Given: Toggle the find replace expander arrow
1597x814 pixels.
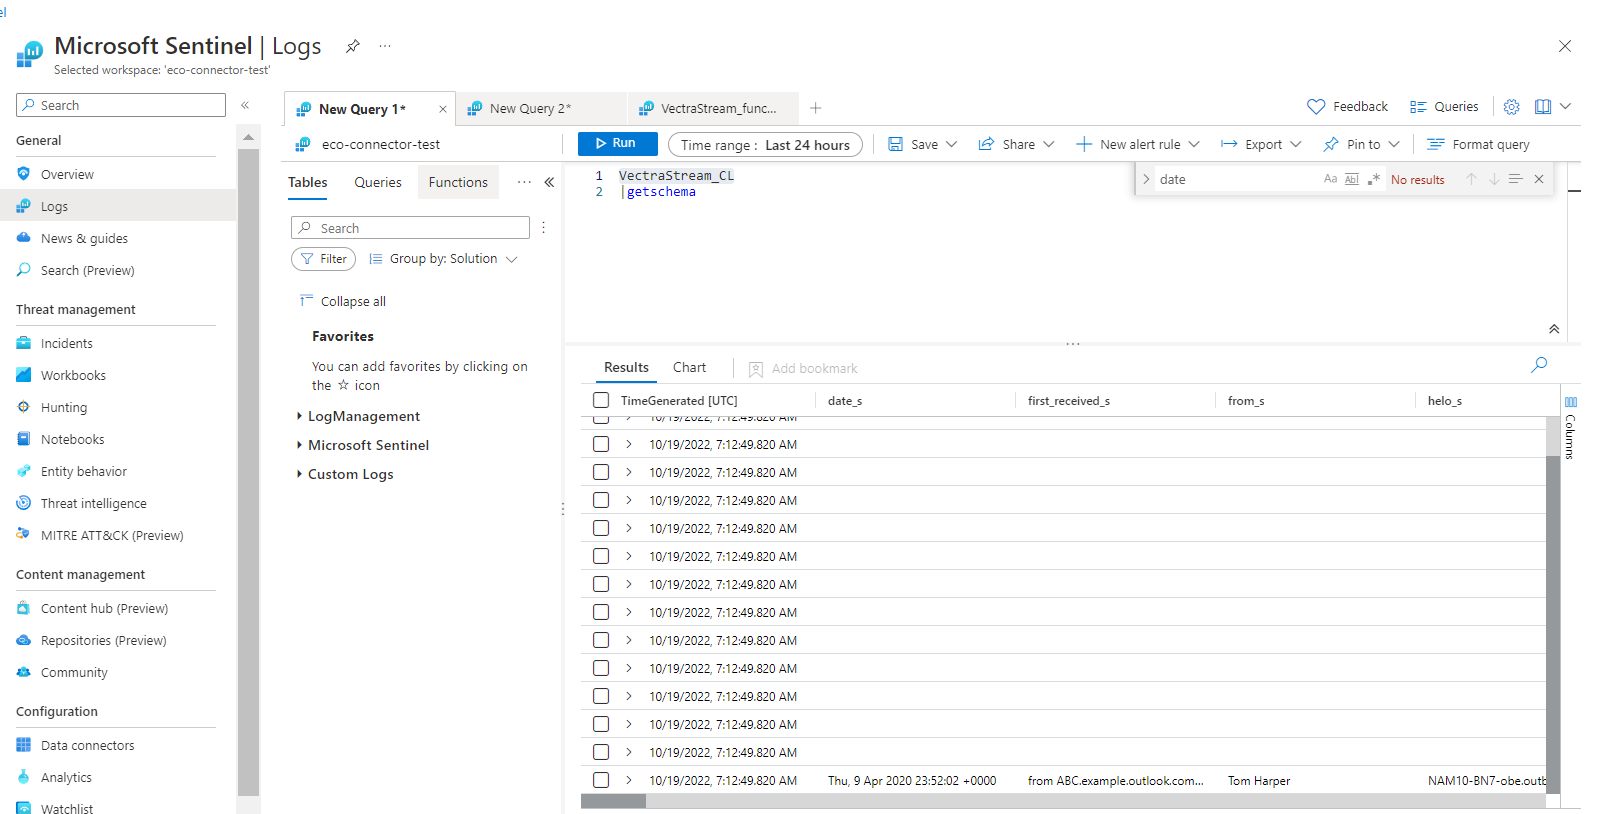Looking at the screenshot, I should [1146, 180].
